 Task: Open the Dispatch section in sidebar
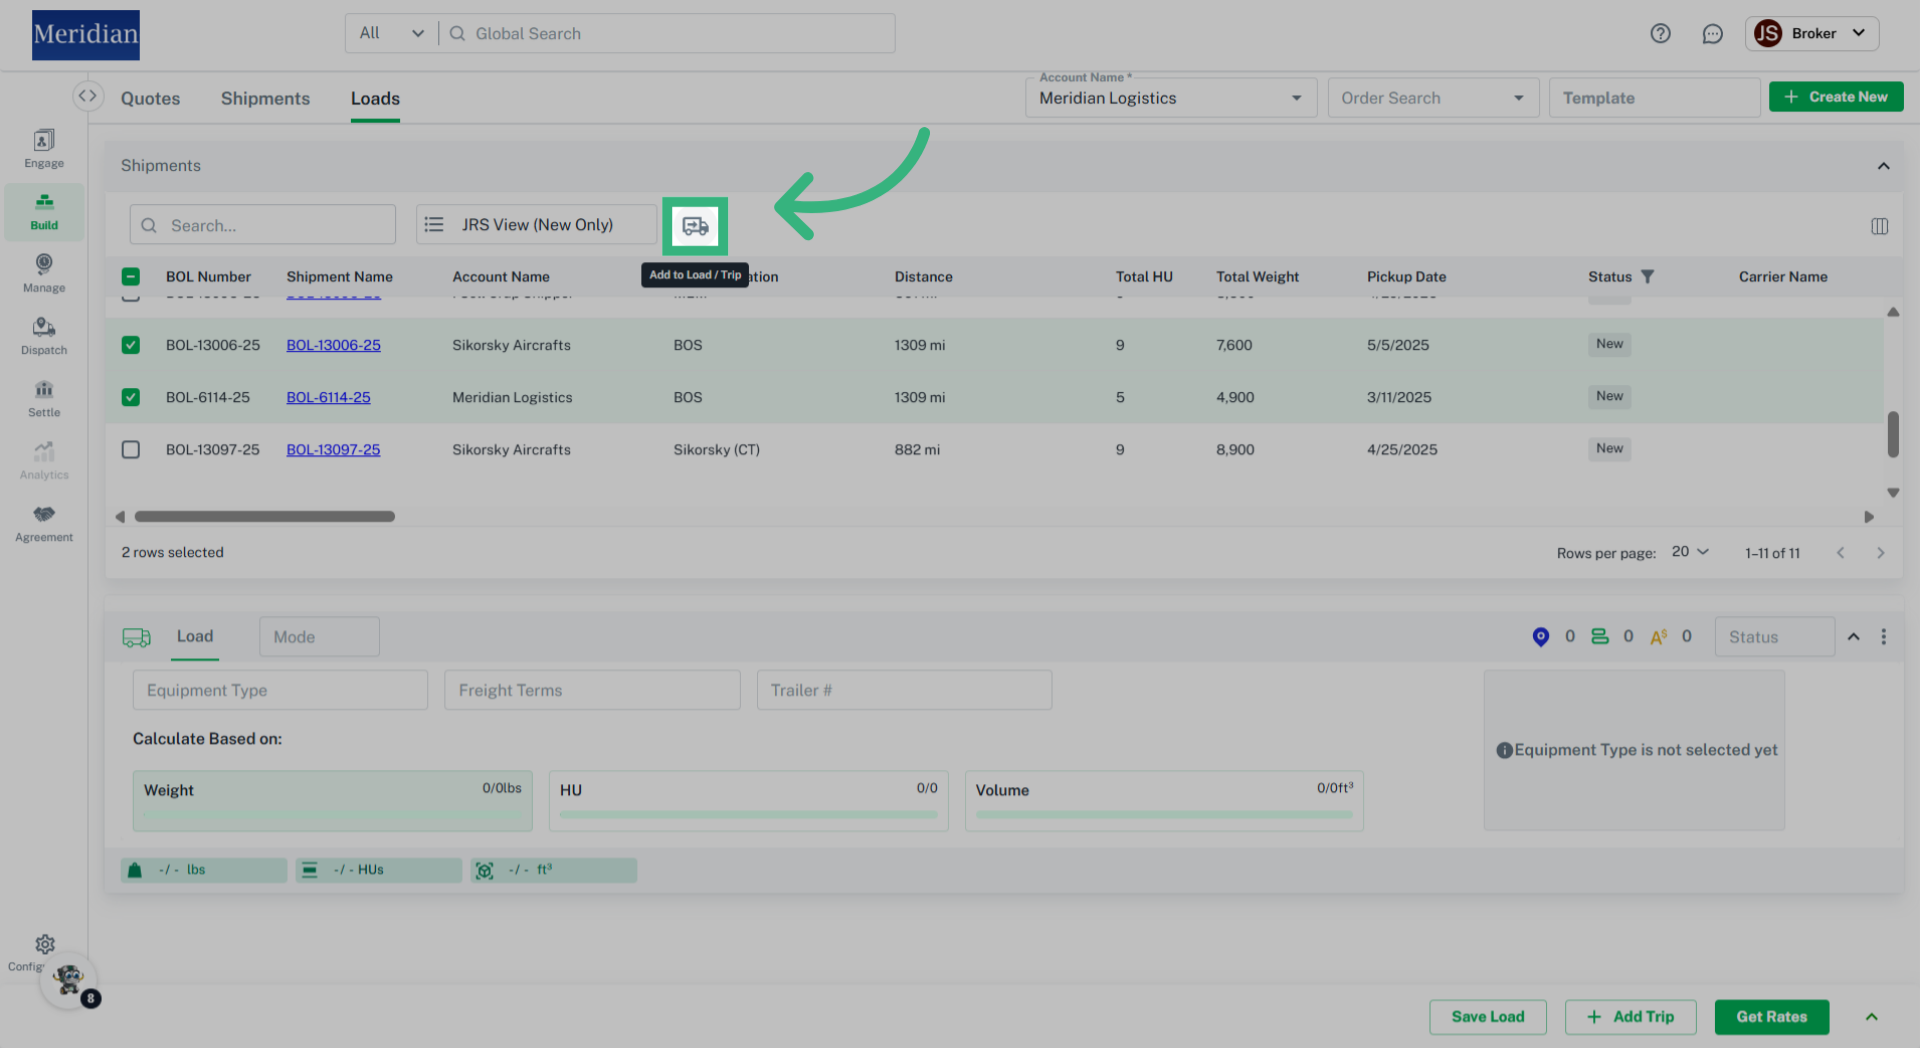tap(44, 336)
